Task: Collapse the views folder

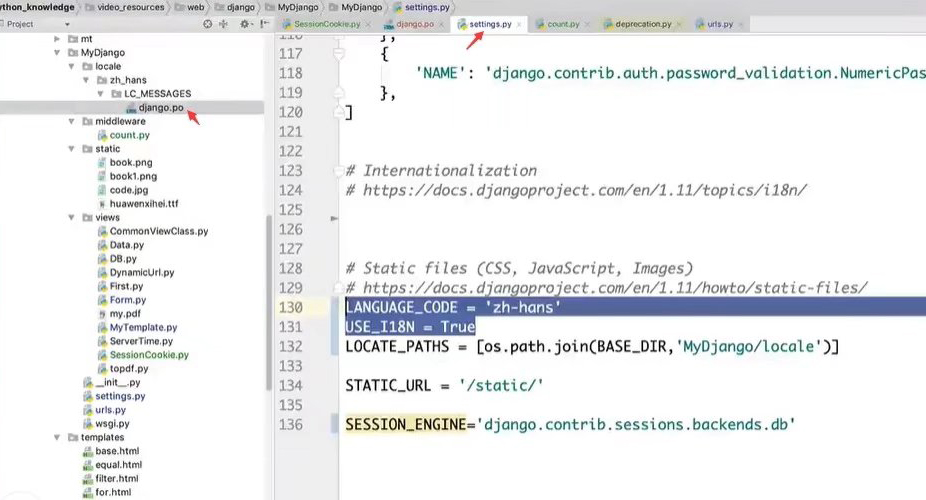Action: click(71, 217)
